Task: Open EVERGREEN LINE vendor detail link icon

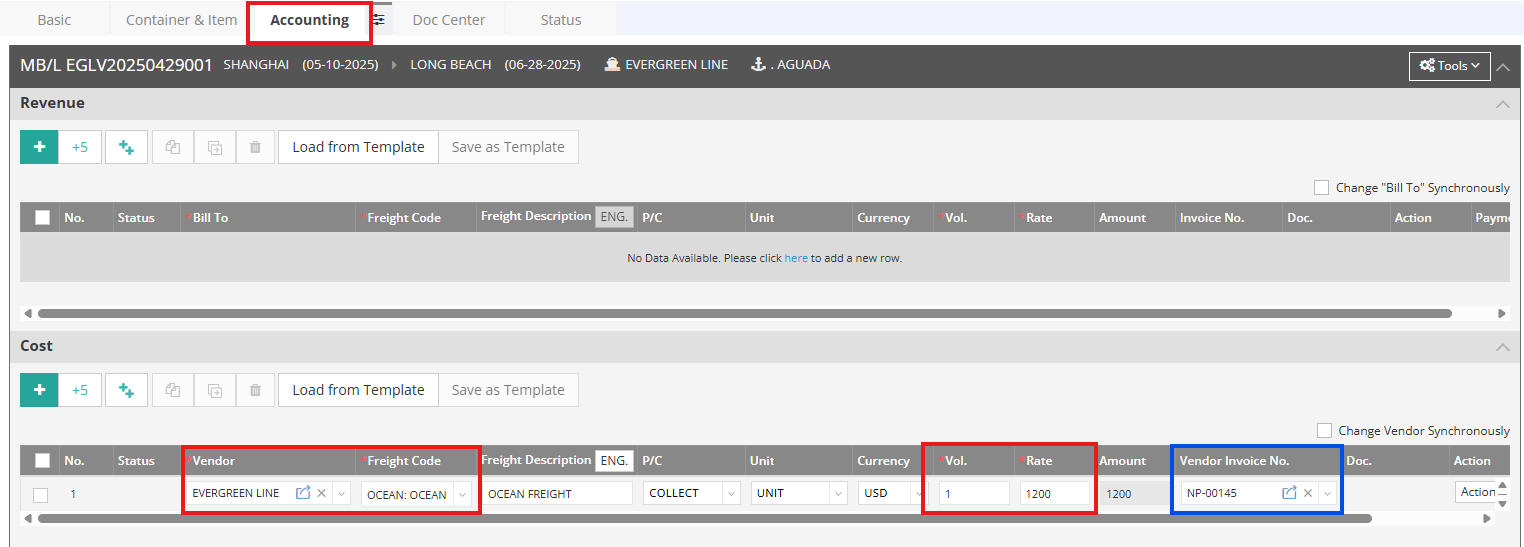Action: click(x=303, y=493)
